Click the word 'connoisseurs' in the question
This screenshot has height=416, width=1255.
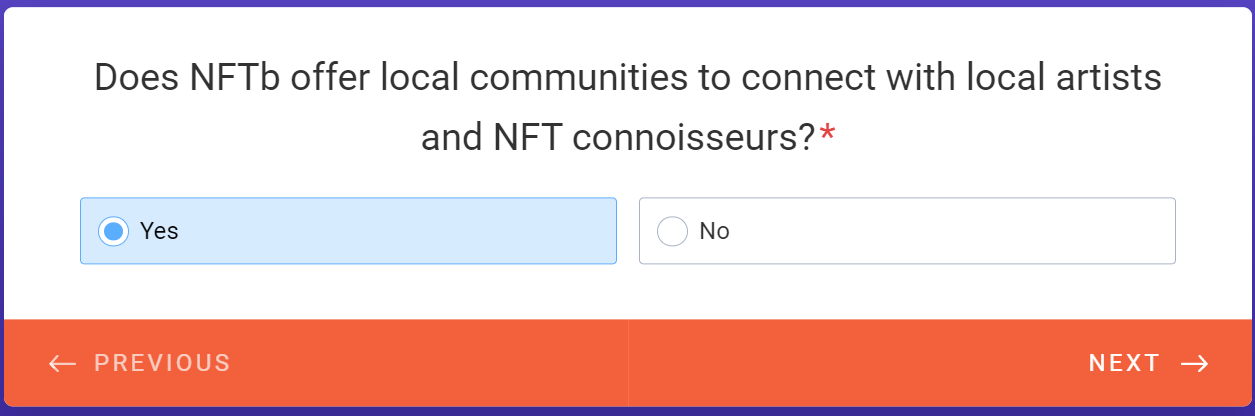694,138
